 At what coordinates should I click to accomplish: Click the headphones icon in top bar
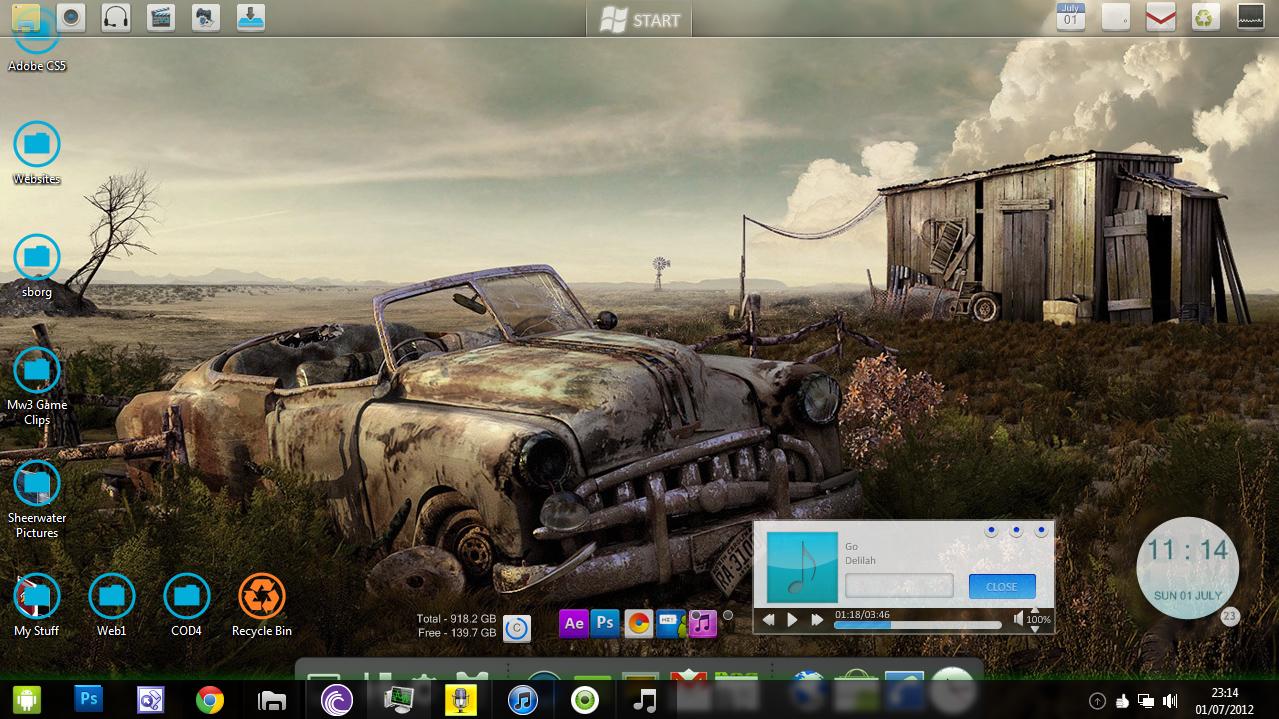116,17
